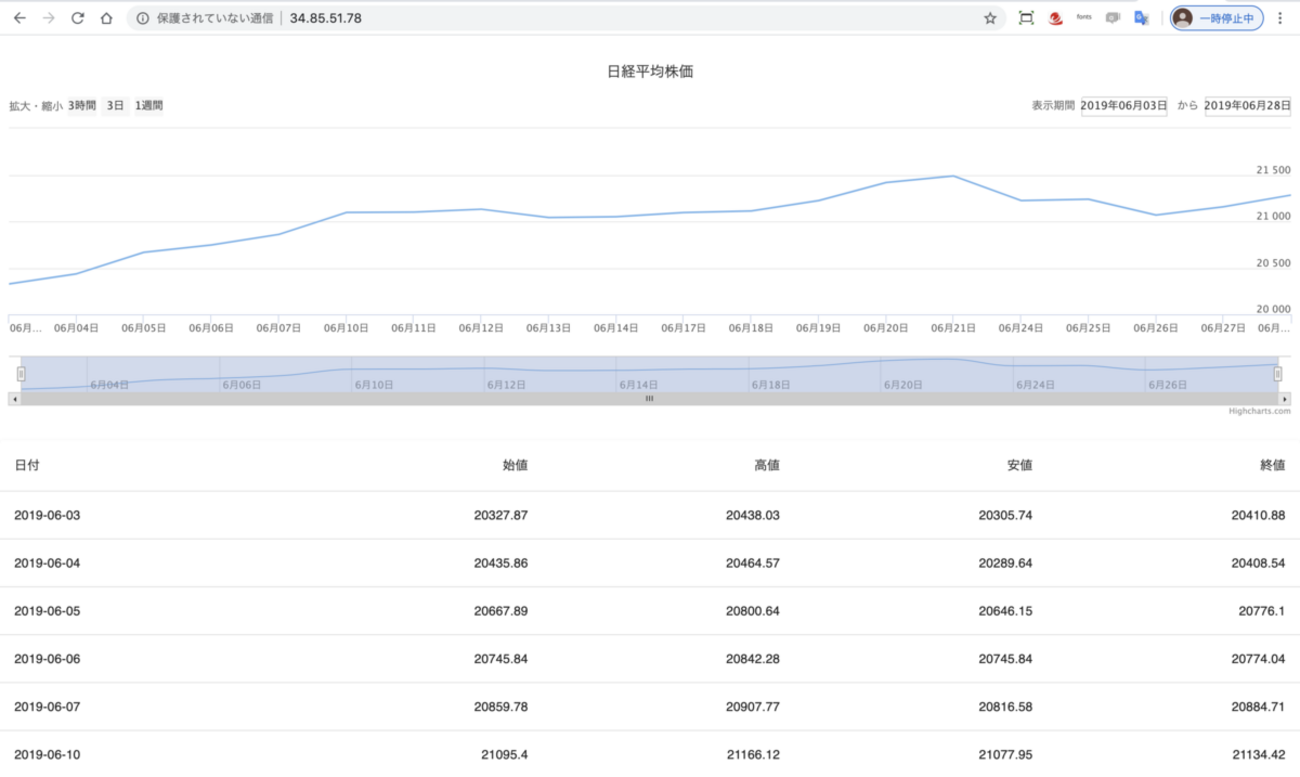Edit the end date 2019年06月28日
Screen dimensions: 1300x777
click(x=1247, y=106)
